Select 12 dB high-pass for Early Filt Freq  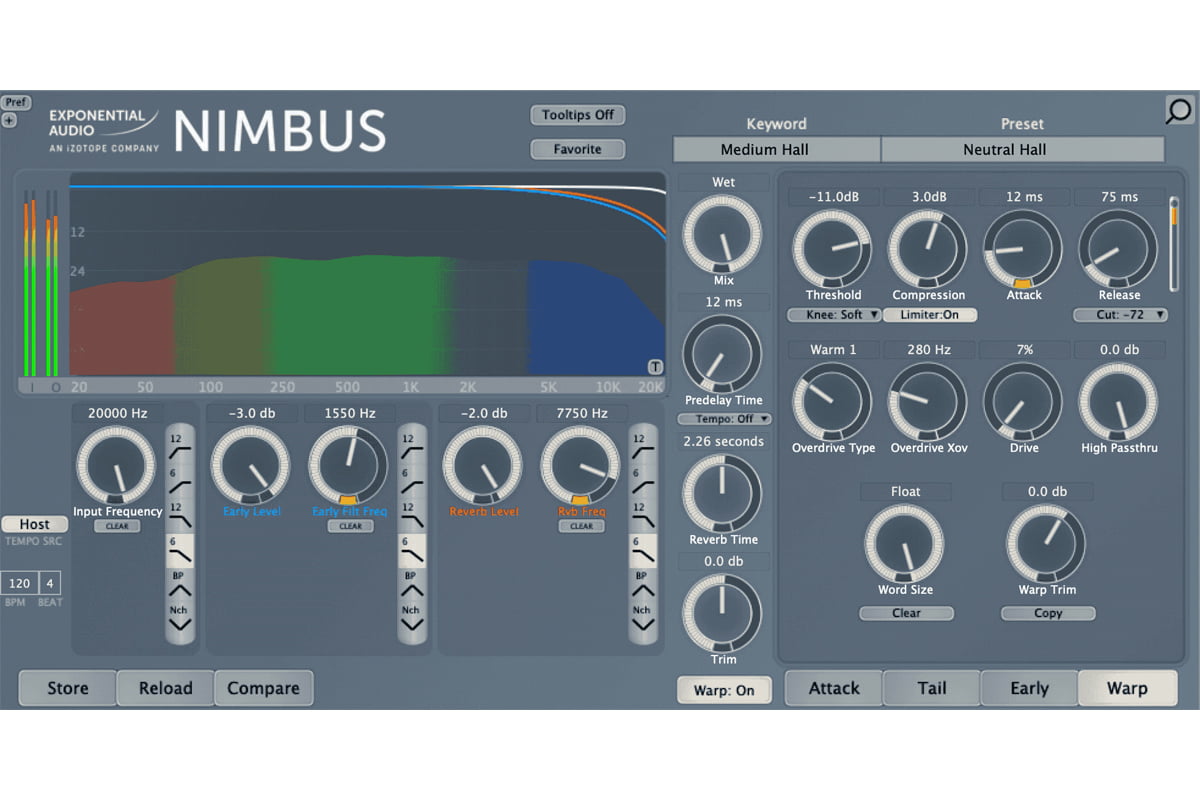(413, 444)
